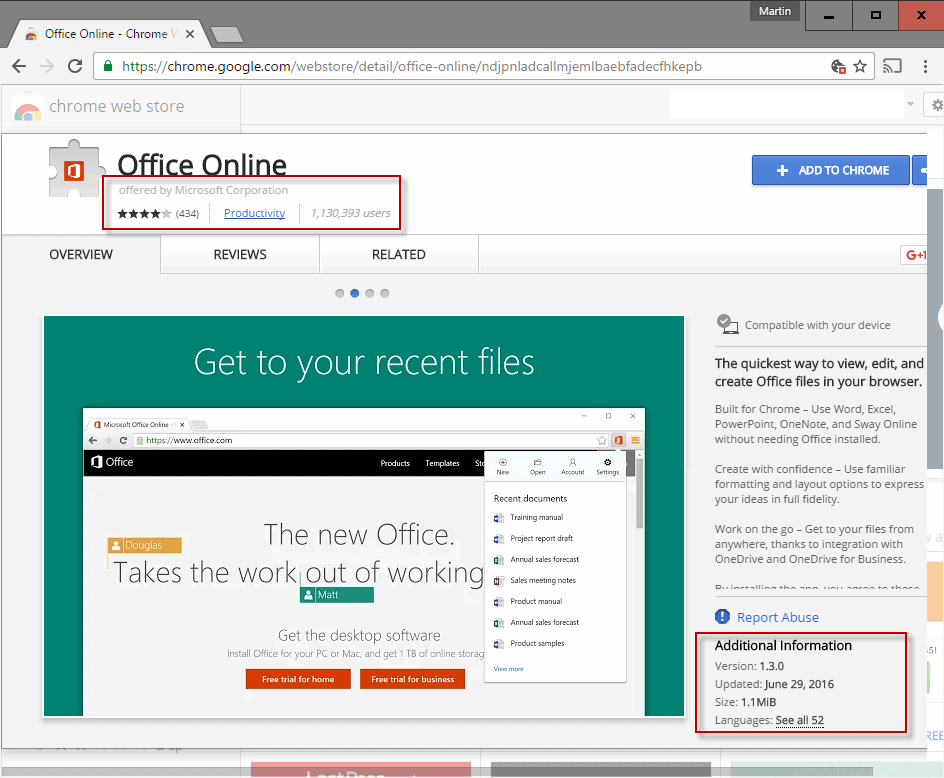Screen dimensions: 944x778
Task: Click the Office Online app icon in the address bar screenshot
Action: tap(617, 440)
